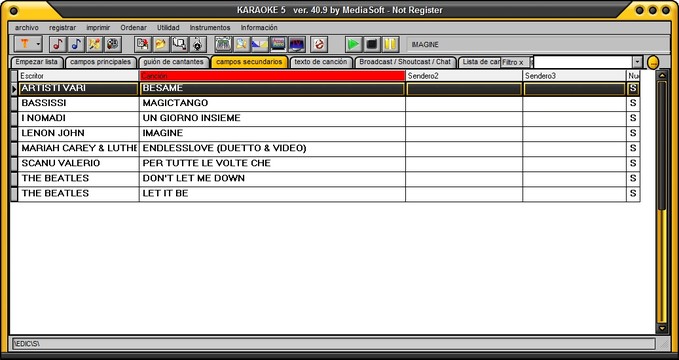
Task: Click the open folder icon
Action: [161, 44]
